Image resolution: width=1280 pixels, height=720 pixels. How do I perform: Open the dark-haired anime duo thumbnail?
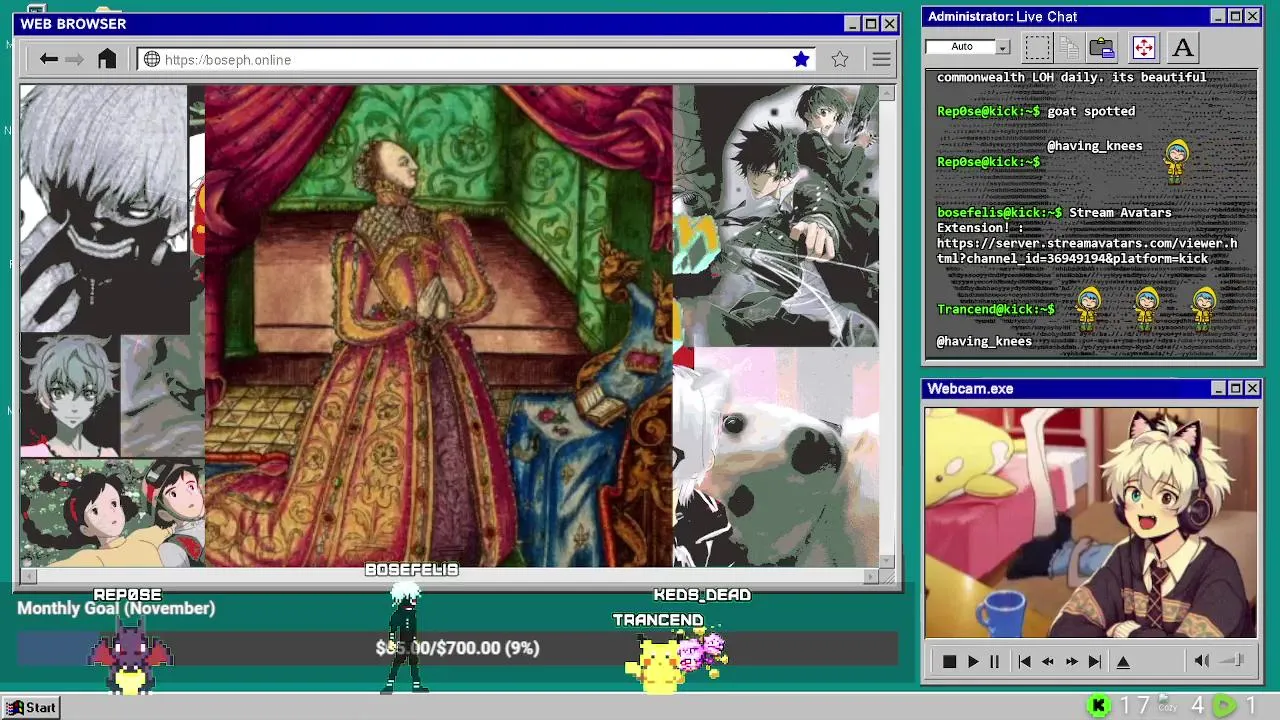[776, 215]
